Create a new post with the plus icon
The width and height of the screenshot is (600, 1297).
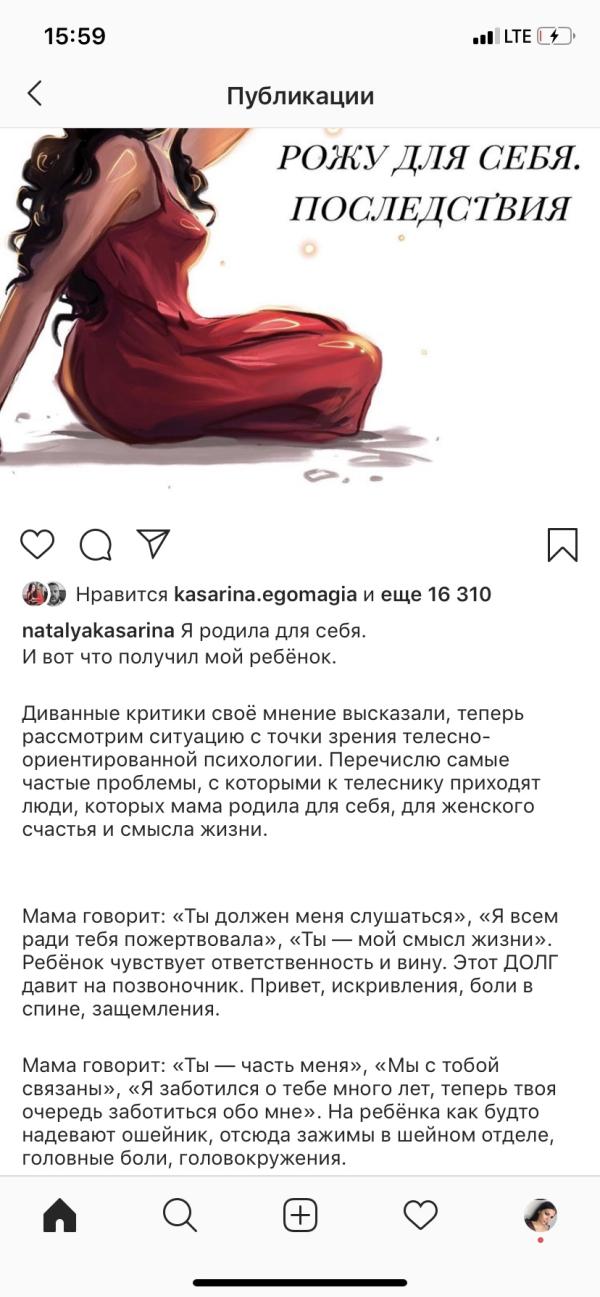pyautogui.click(x=300, y=1215)
